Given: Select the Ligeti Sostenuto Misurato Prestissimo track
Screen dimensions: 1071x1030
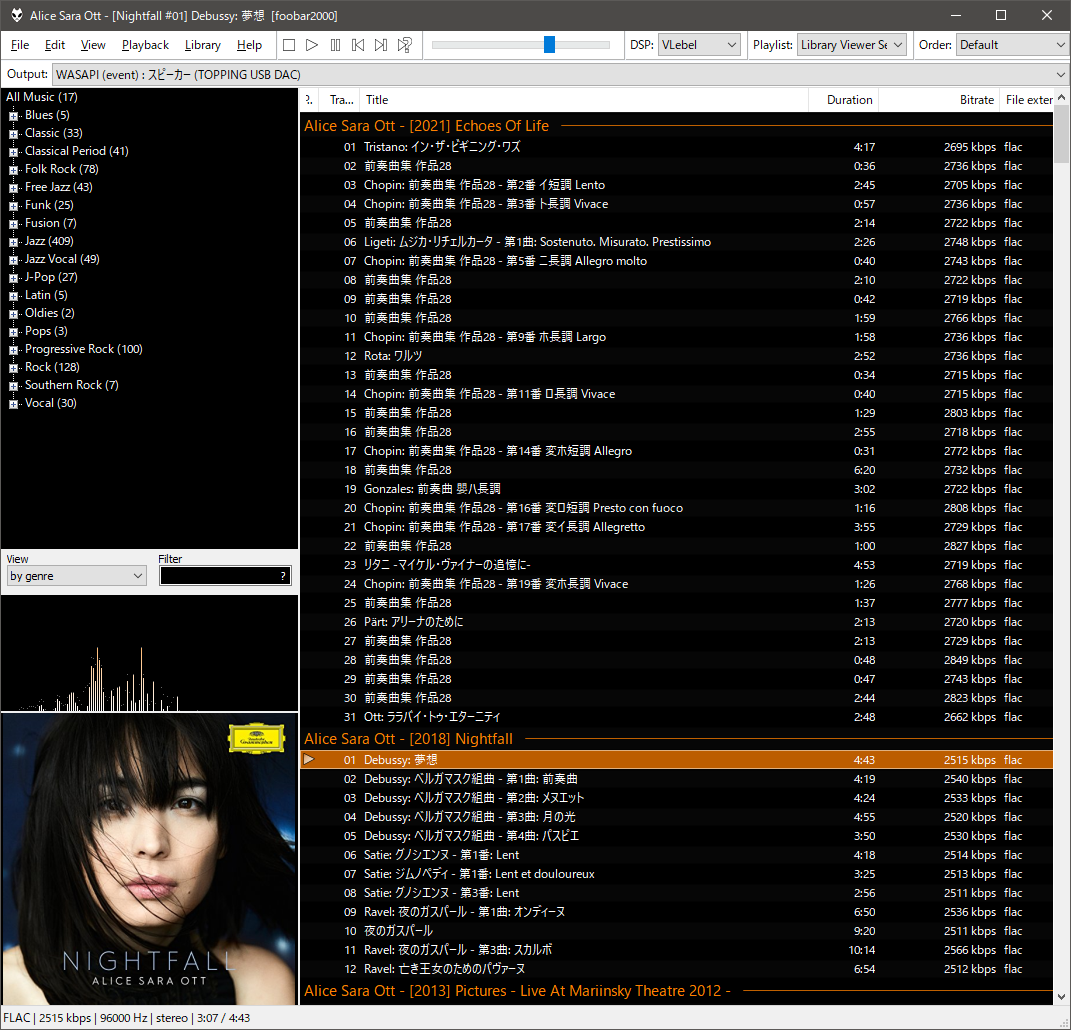Looking at the screenshot, I should coord(676,242).
